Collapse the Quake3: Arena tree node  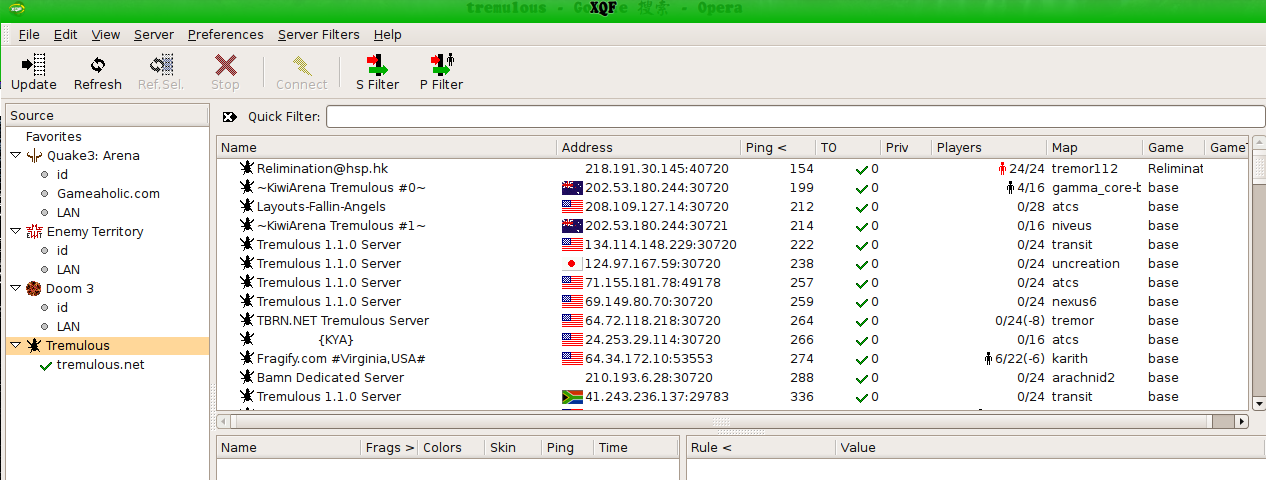click(15, 156)
